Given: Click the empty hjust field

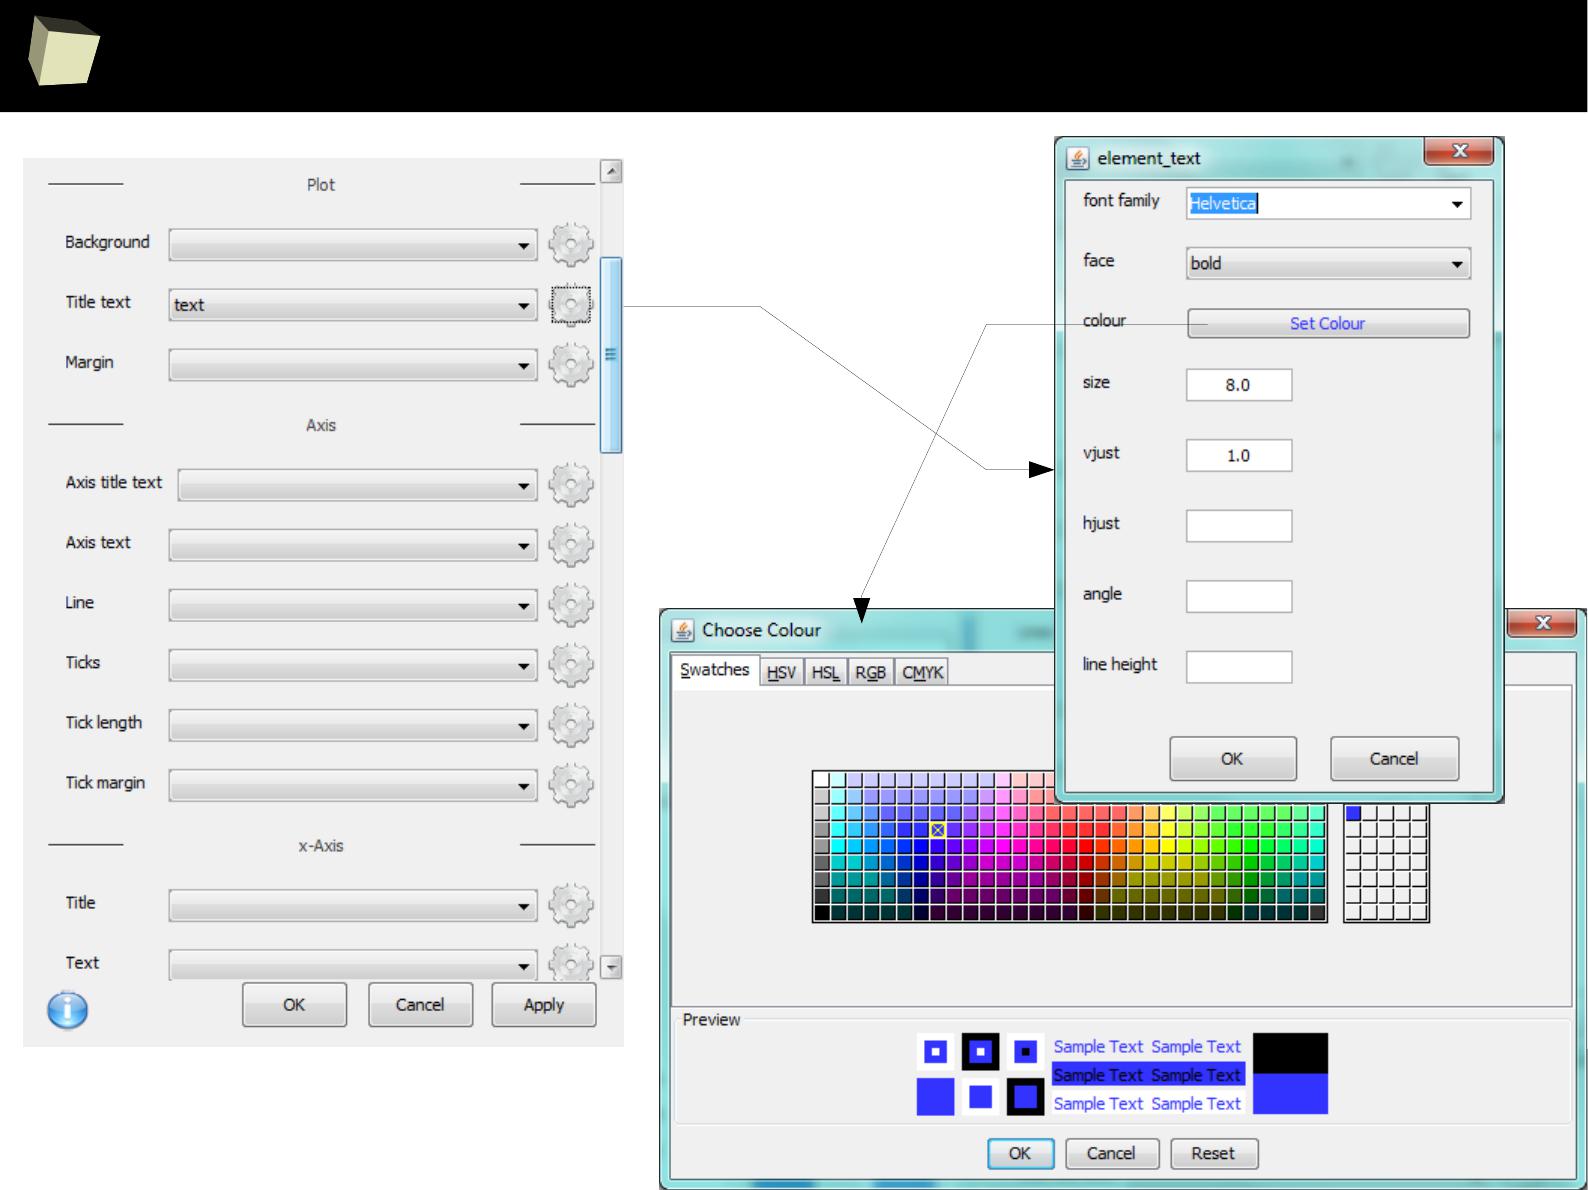Looking at the screenshot, I should coord(1239,526).
